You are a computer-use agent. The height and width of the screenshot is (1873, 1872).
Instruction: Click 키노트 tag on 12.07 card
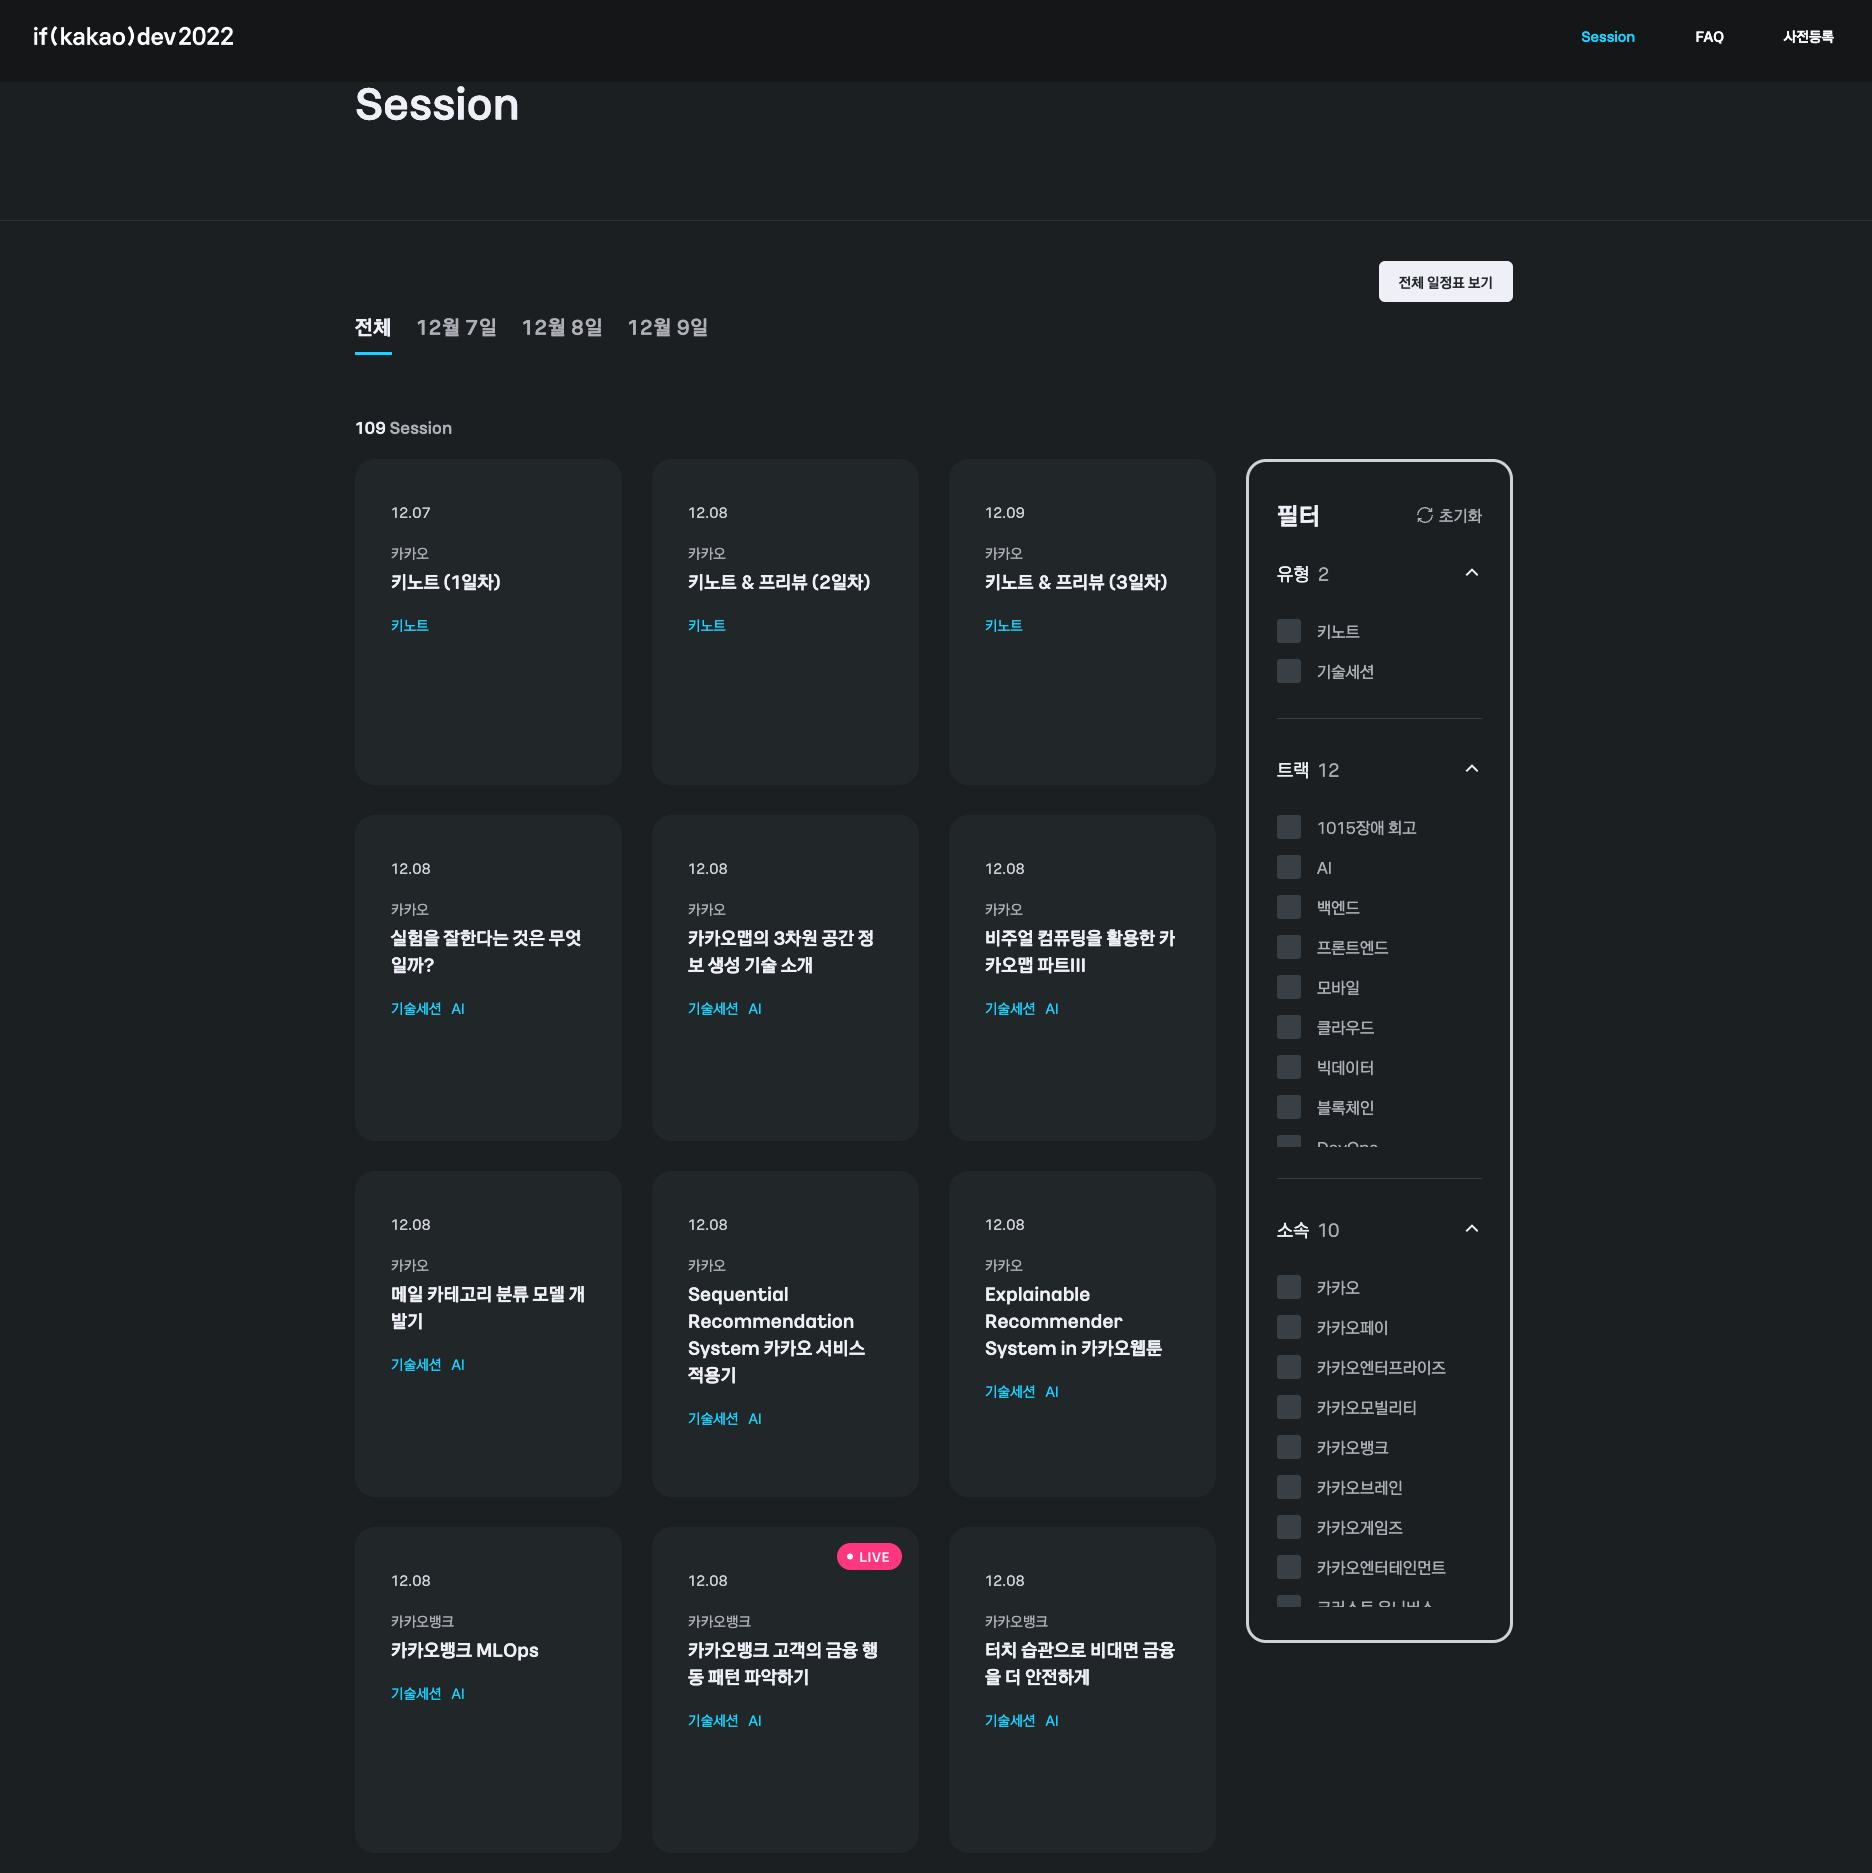(410, 626)
